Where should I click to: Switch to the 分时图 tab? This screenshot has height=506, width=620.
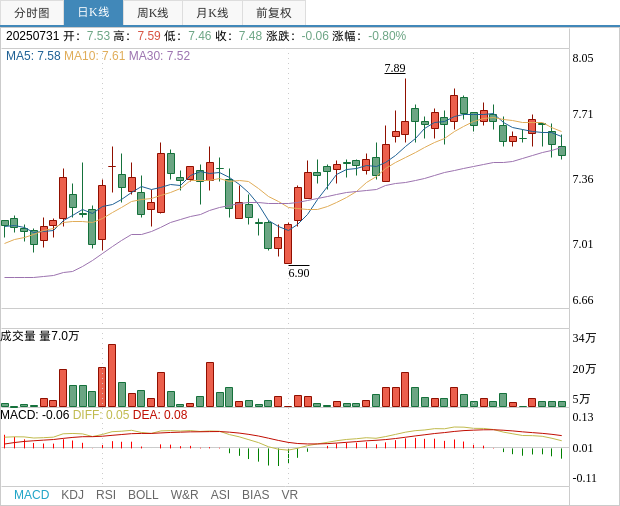(32, 13)
